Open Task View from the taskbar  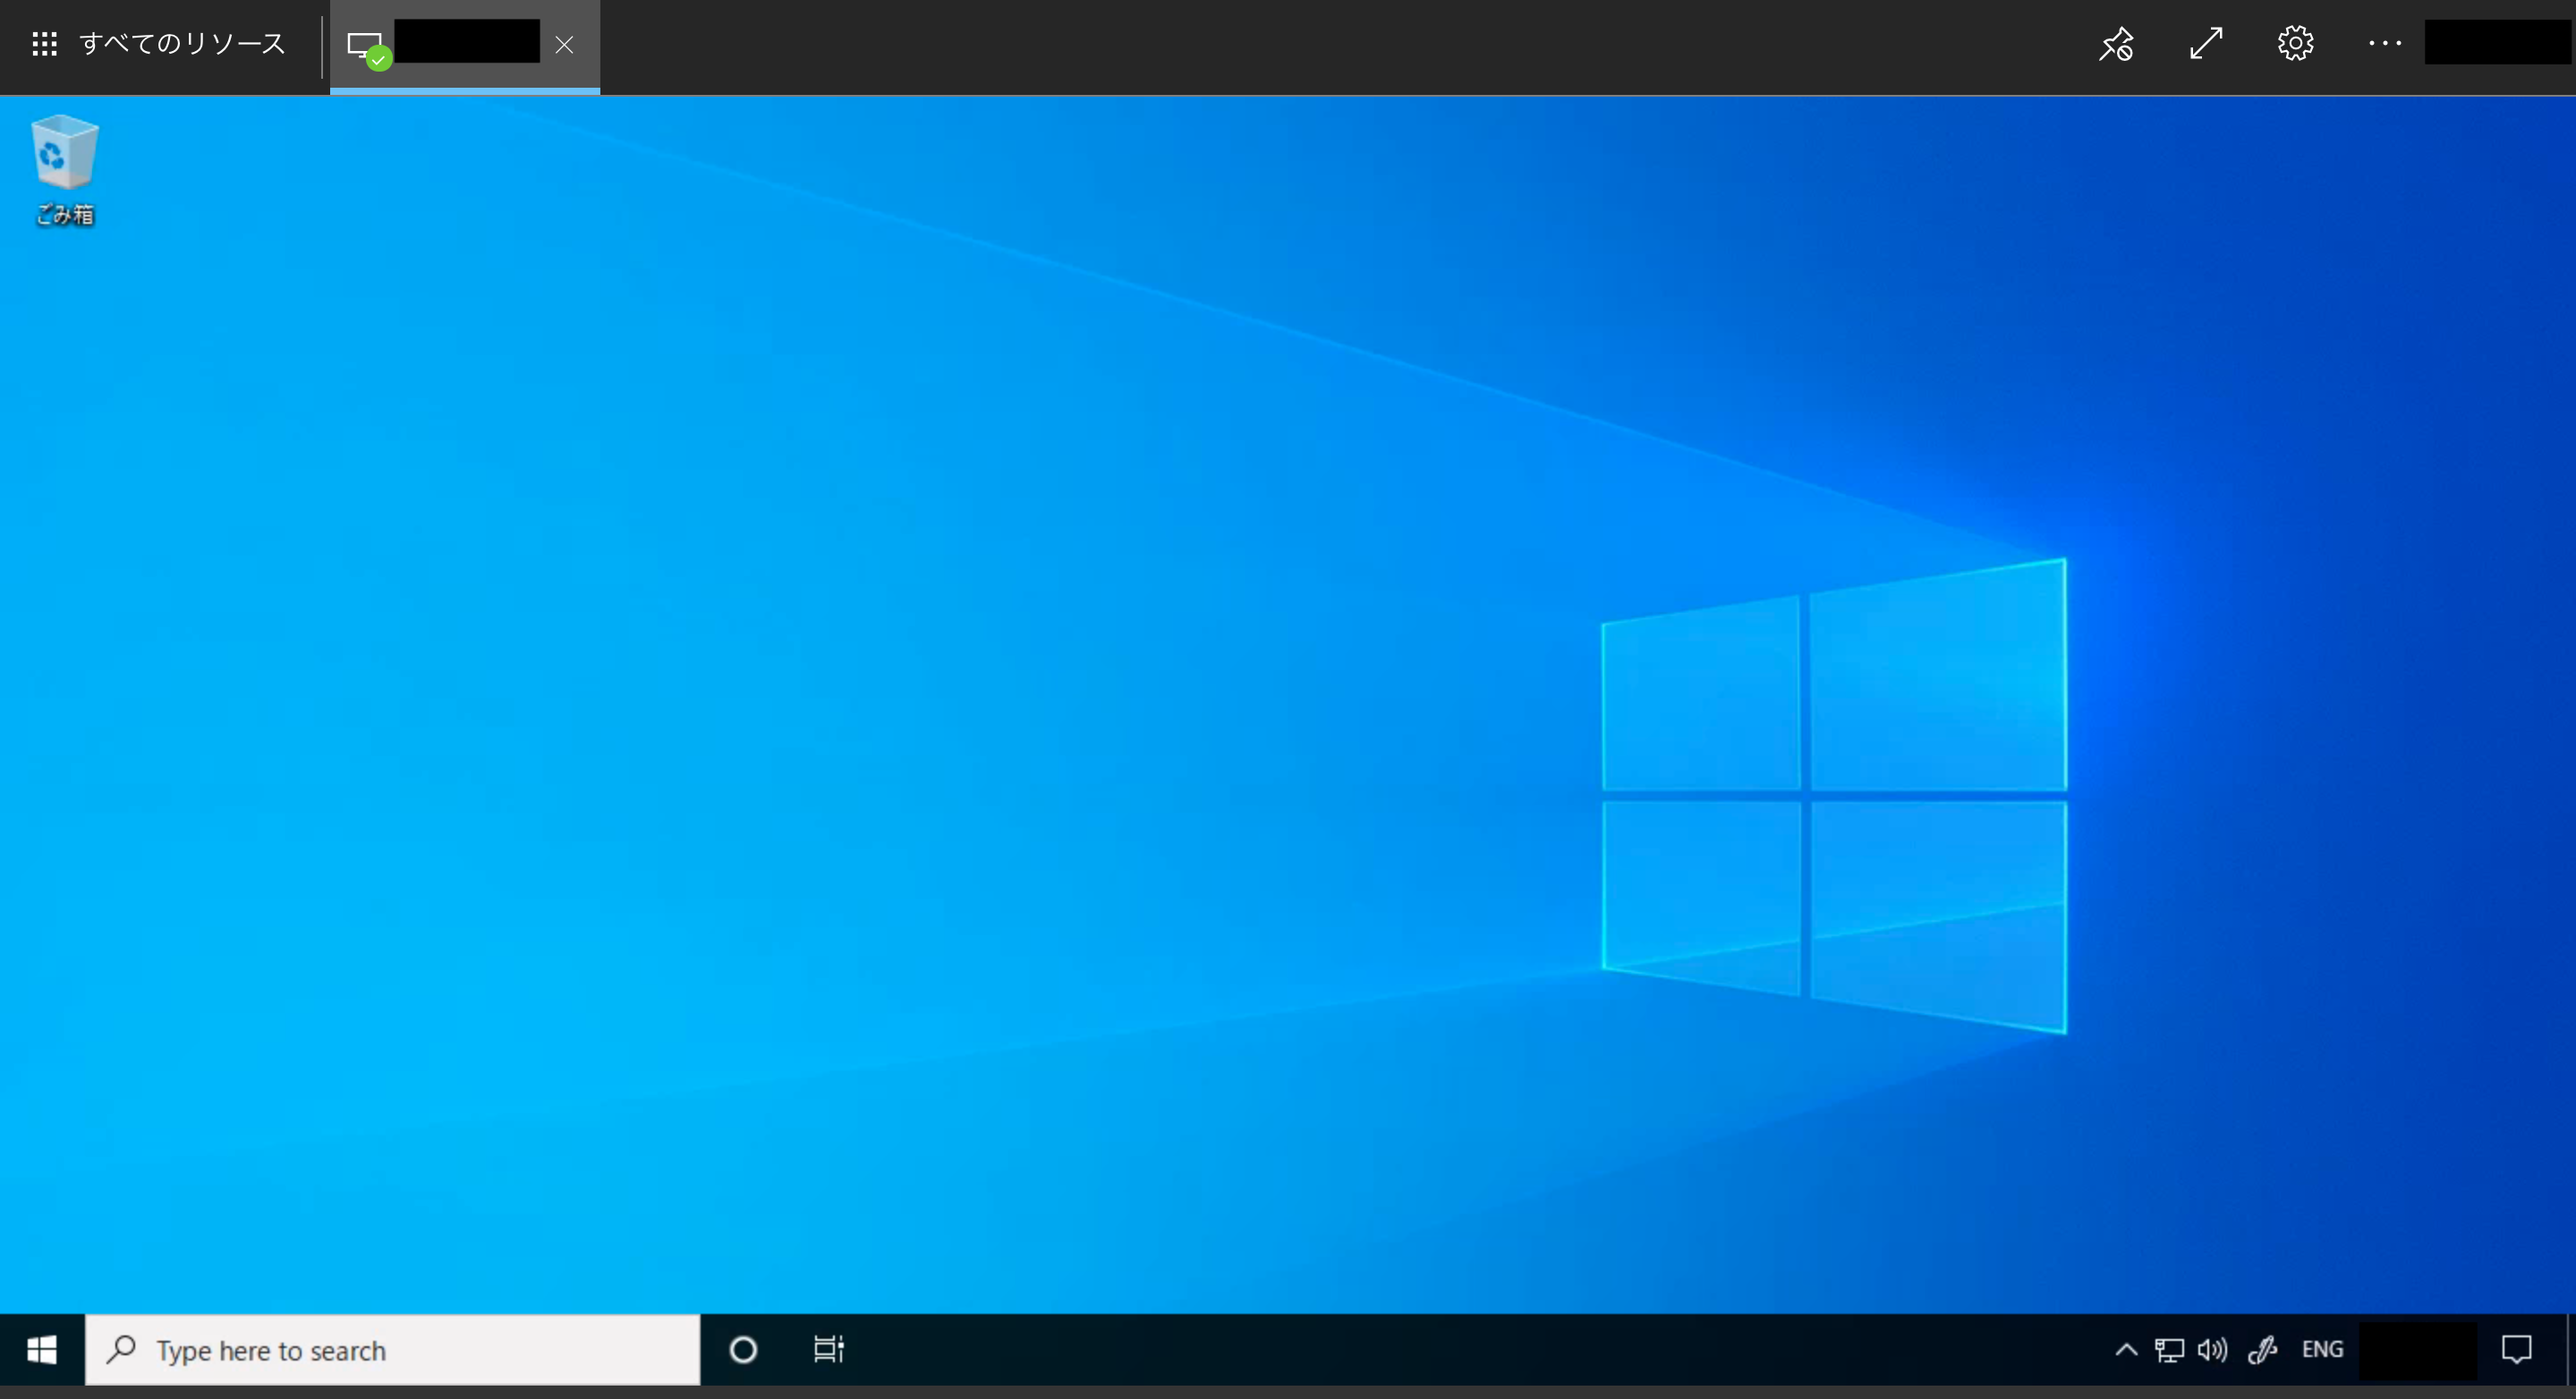point(828,1350)
